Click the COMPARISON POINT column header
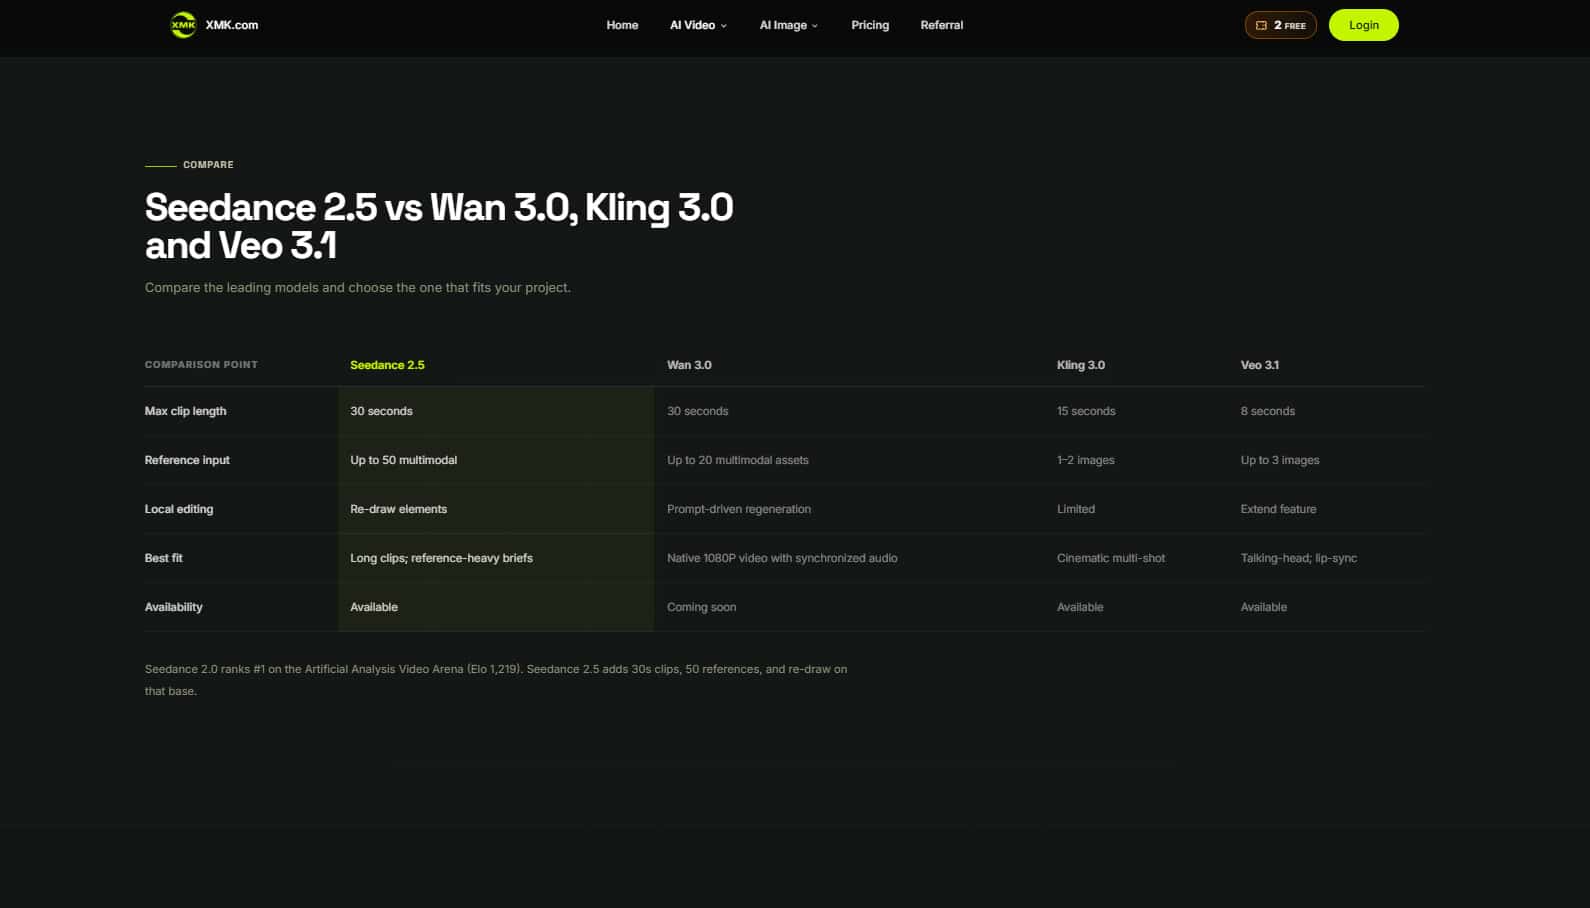 [x=201, y=365]
